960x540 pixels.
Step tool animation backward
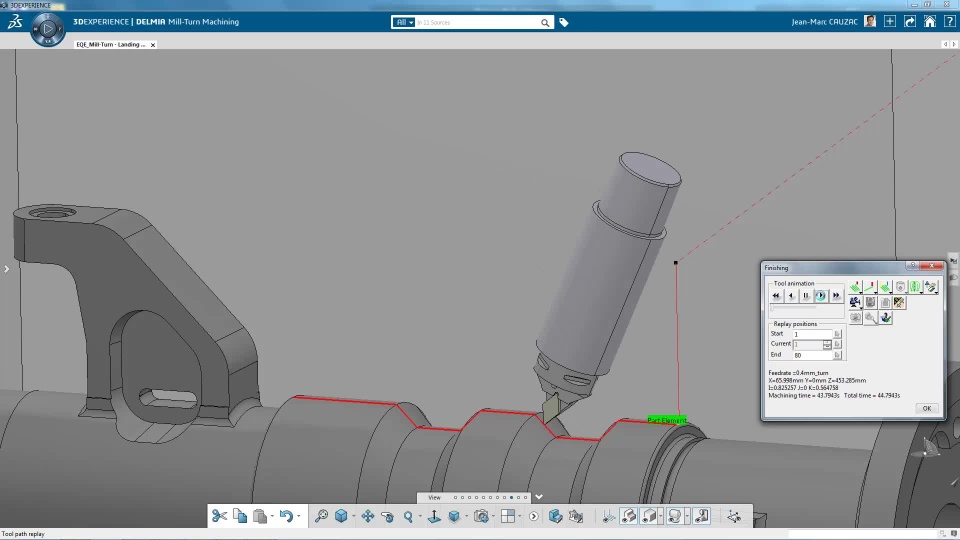pyautogui.click(x=792, y=296)
